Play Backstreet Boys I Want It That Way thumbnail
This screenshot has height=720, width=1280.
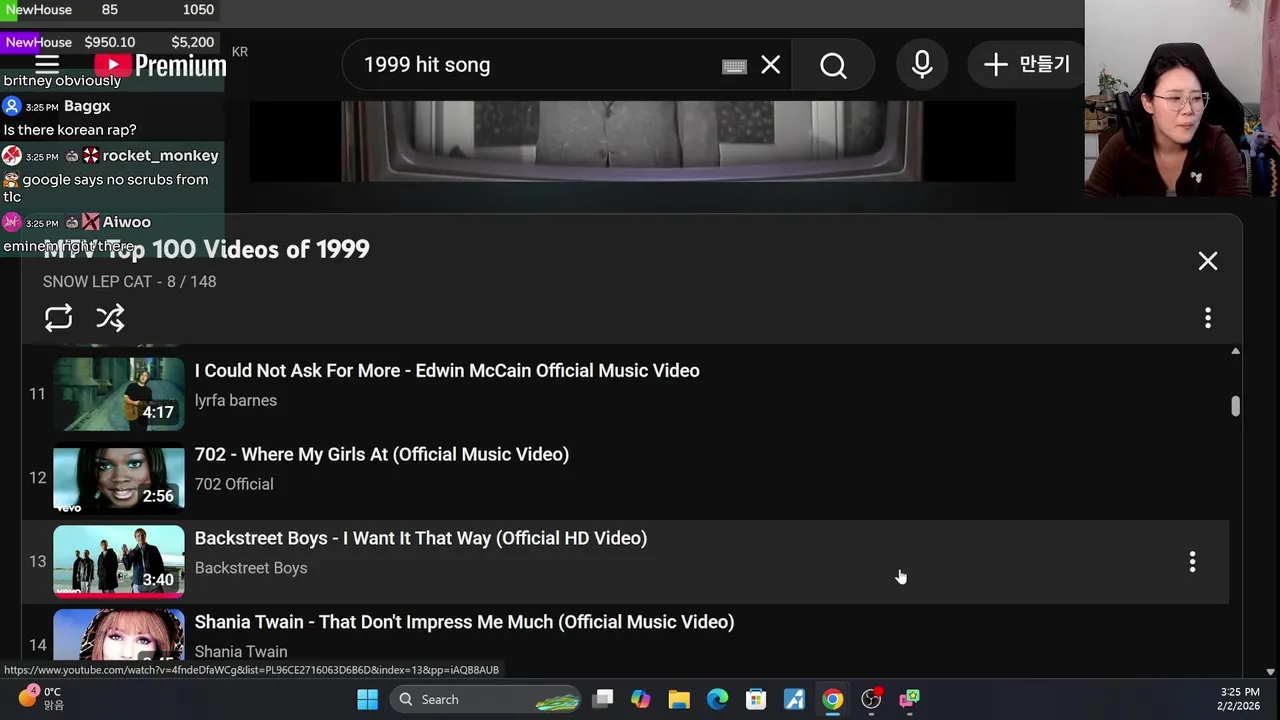pyautogui.click(x=119, y=562)
